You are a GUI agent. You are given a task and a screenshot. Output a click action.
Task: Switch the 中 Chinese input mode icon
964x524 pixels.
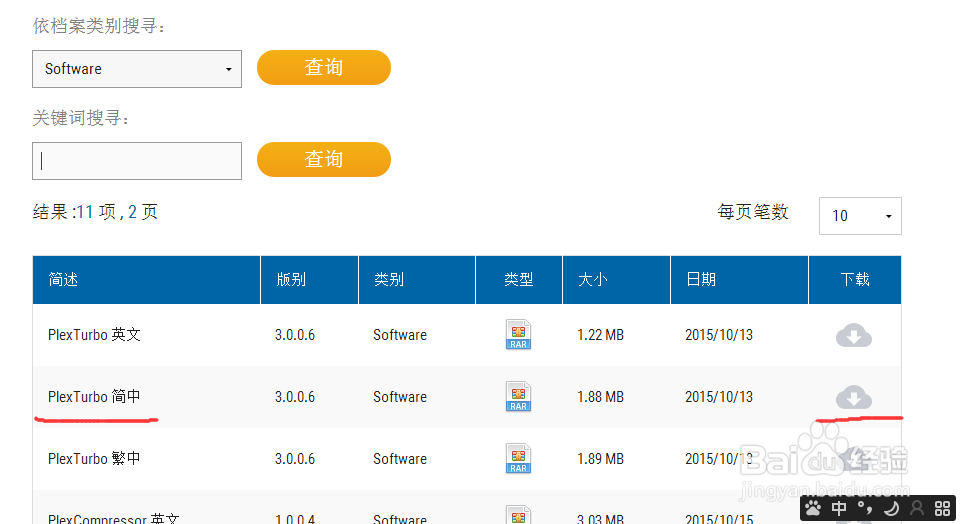coord(839,508)
